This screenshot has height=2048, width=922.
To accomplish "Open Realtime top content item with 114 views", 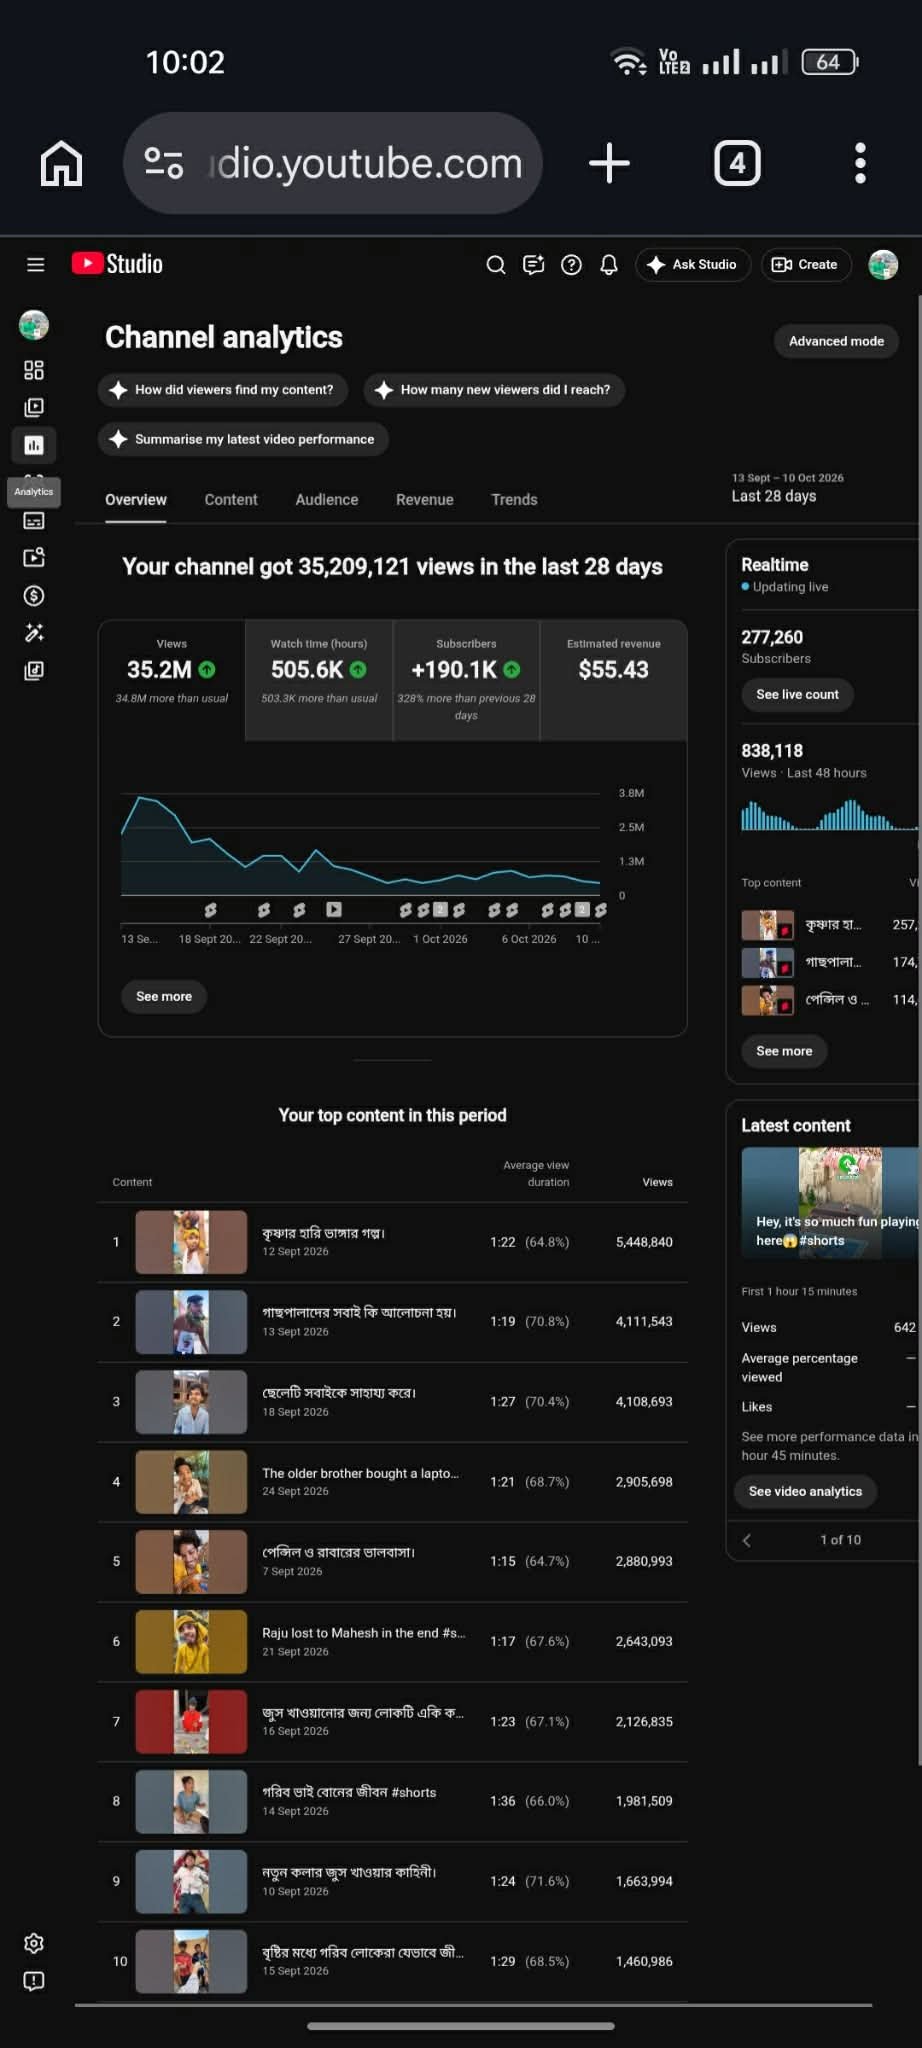I will pyautogui.click(x=830, y=1000).
